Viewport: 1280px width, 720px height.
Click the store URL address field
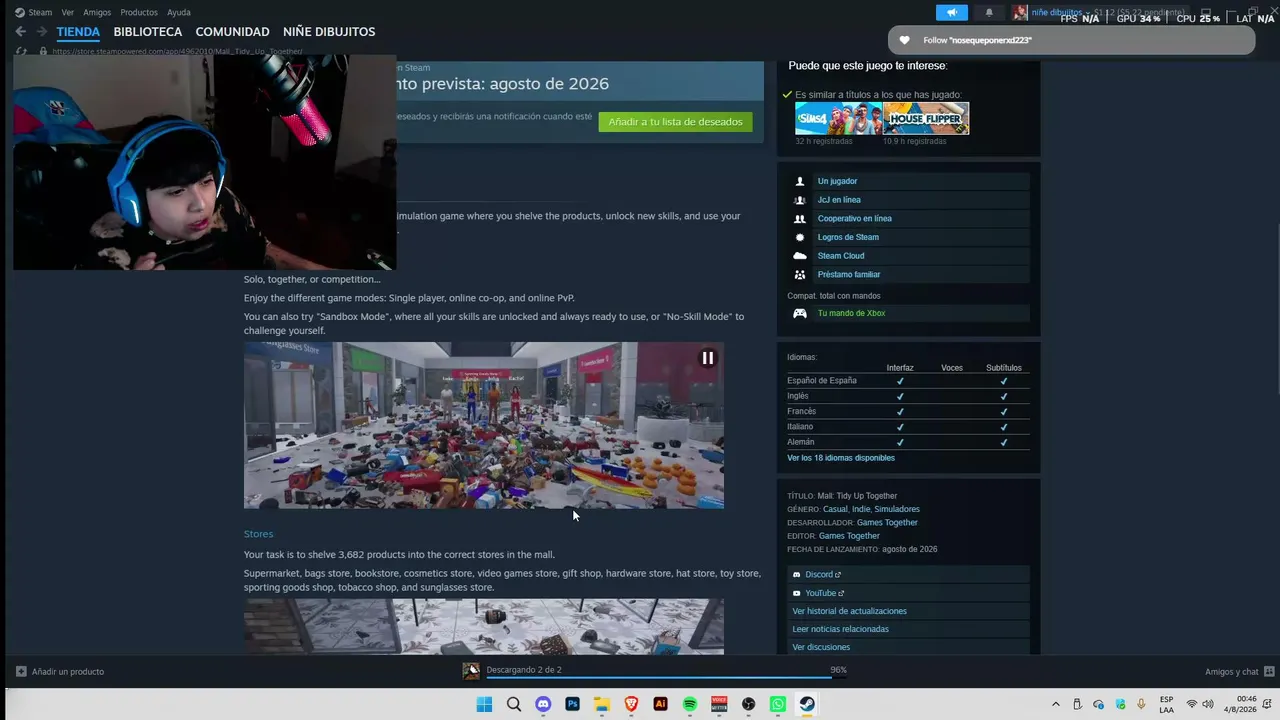178,51
